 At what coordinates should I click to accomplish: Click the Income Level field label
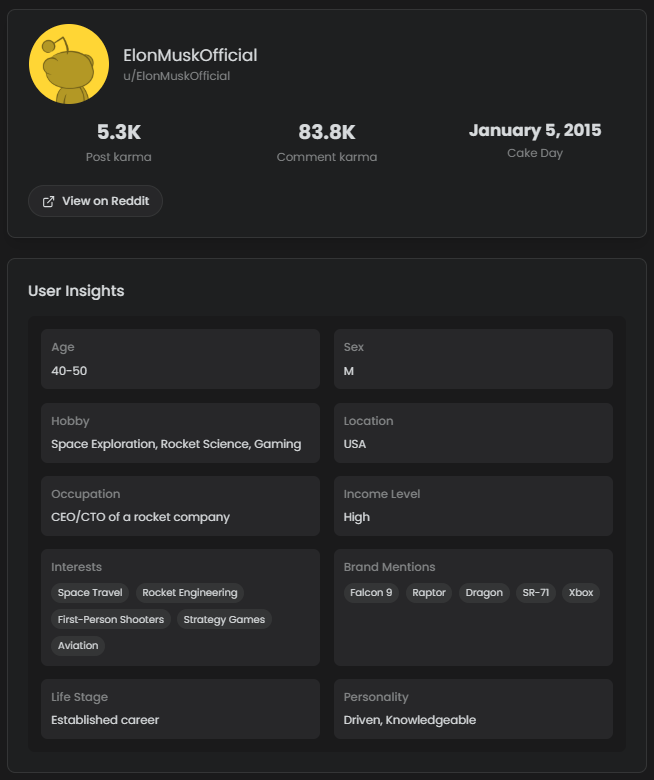tap(382, 494)
